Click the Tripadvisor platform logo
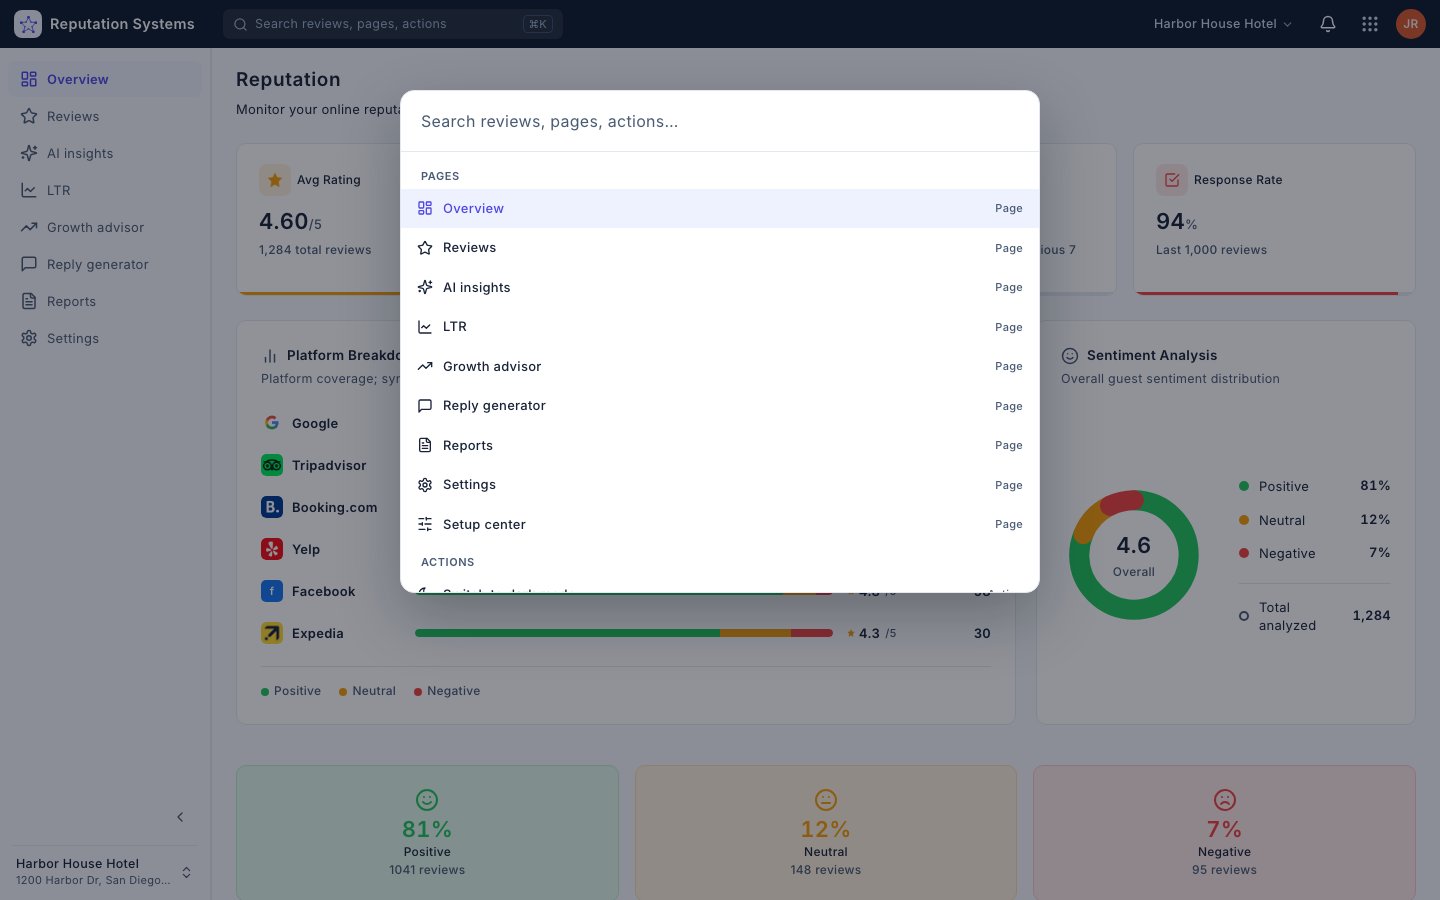Screen dimensions: 1440x900 (x=272, y=465)
